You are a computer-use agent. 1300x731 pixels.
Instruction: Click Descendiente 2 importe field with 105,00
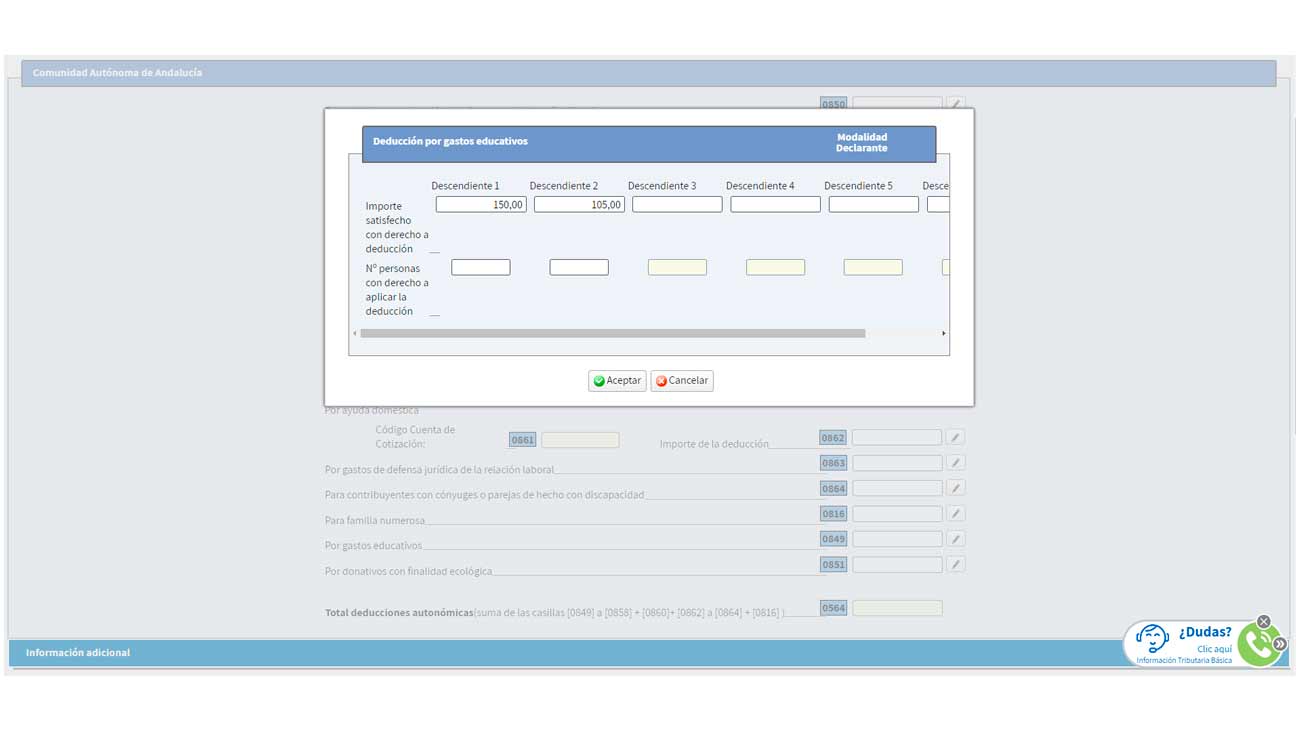click(579, 204)
